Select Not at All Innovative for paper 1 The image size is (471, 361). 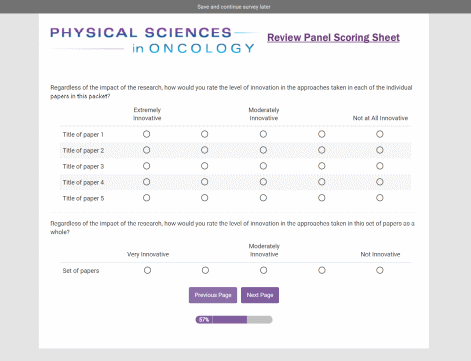(380, 134)
